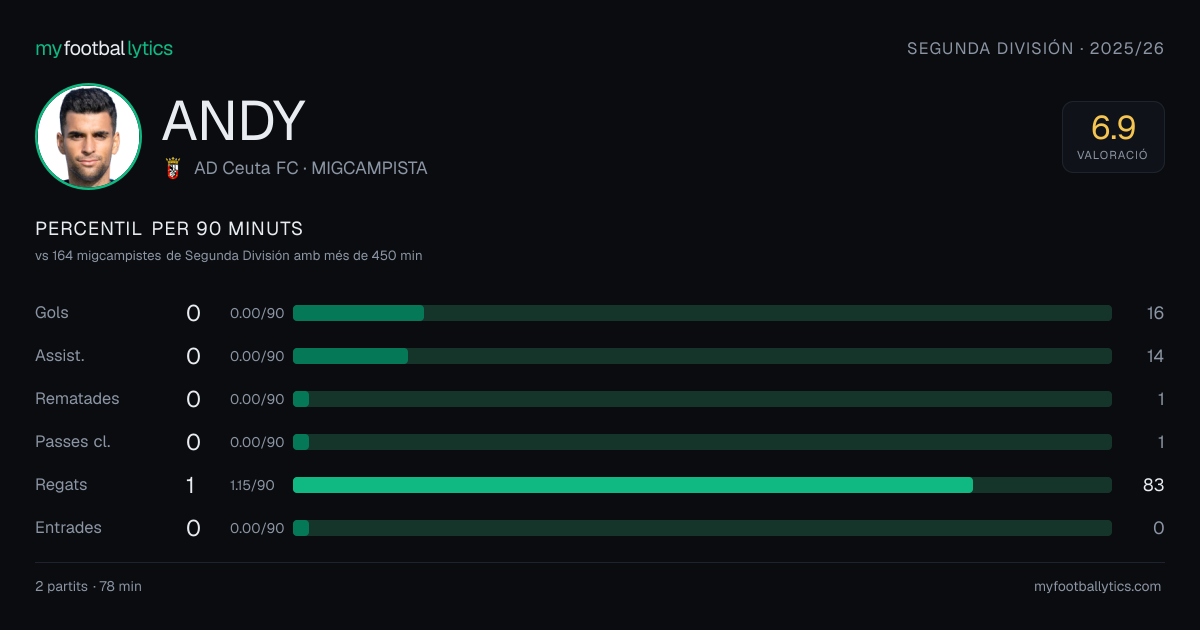Click the Gols percentile bar
The width and height of the screenshot is (1200, 630).
pos(702,313)
